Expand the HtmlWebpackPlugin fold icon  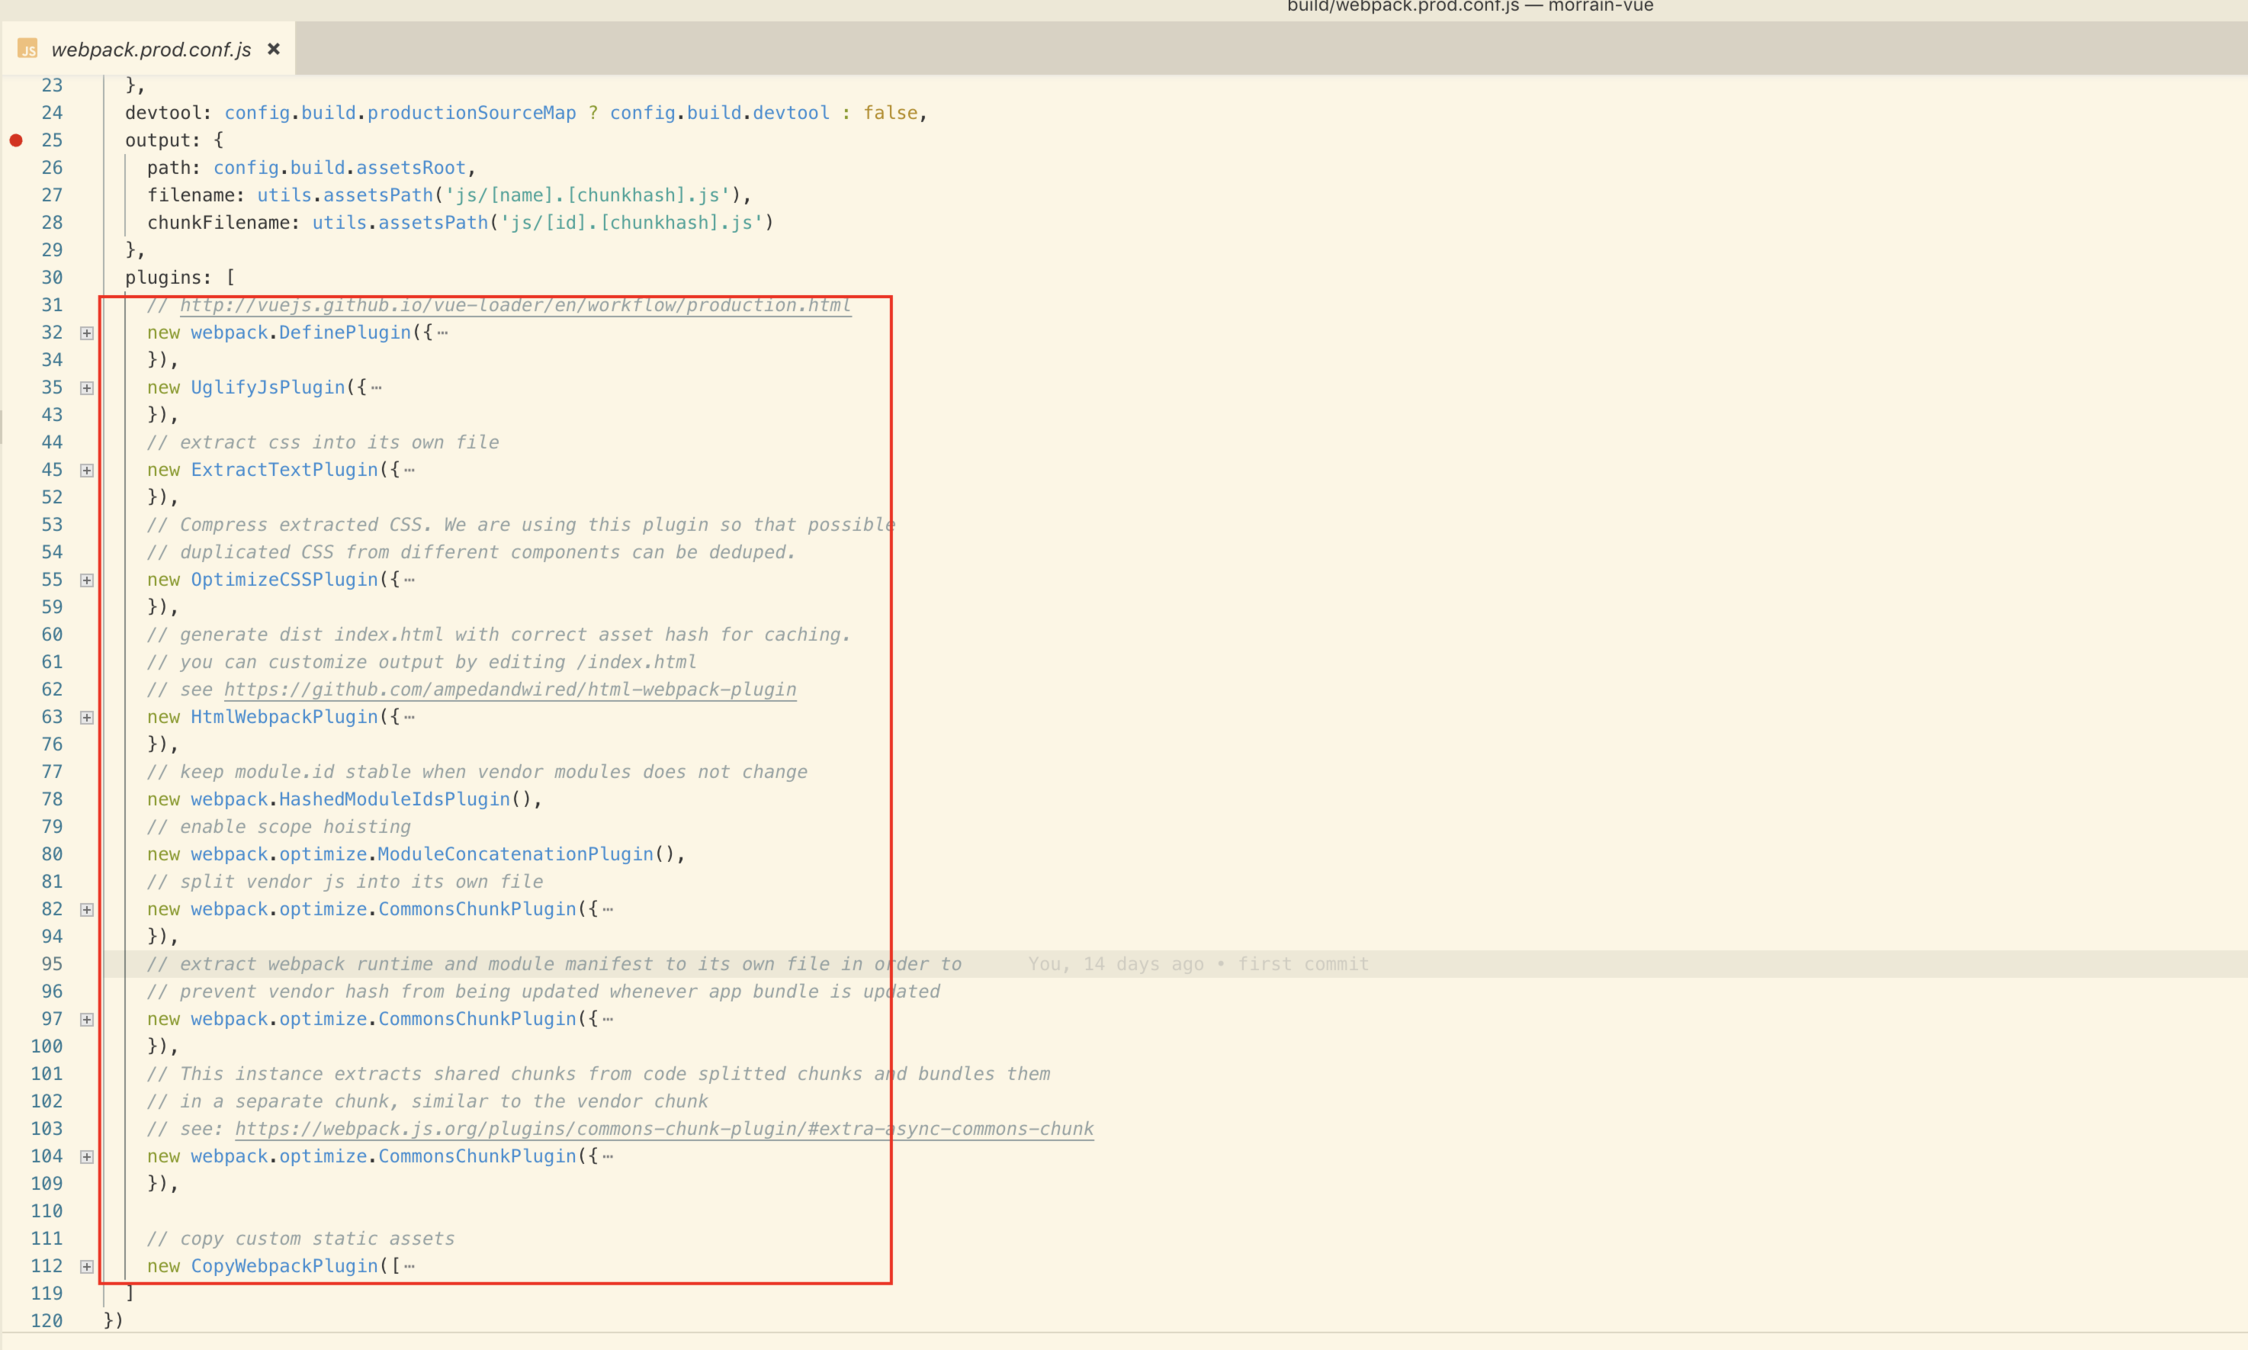click(87, 717)
